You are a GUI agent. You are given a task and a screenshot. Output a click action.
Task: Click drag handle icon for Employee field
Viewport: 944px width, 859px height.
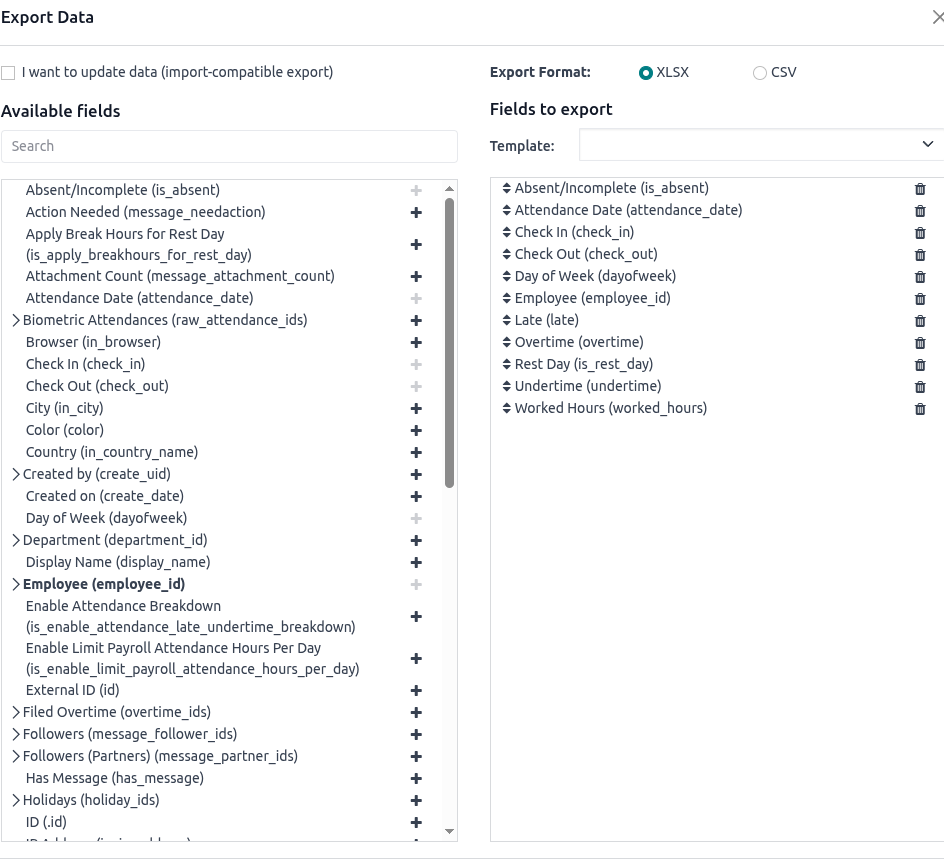[506, 298]
